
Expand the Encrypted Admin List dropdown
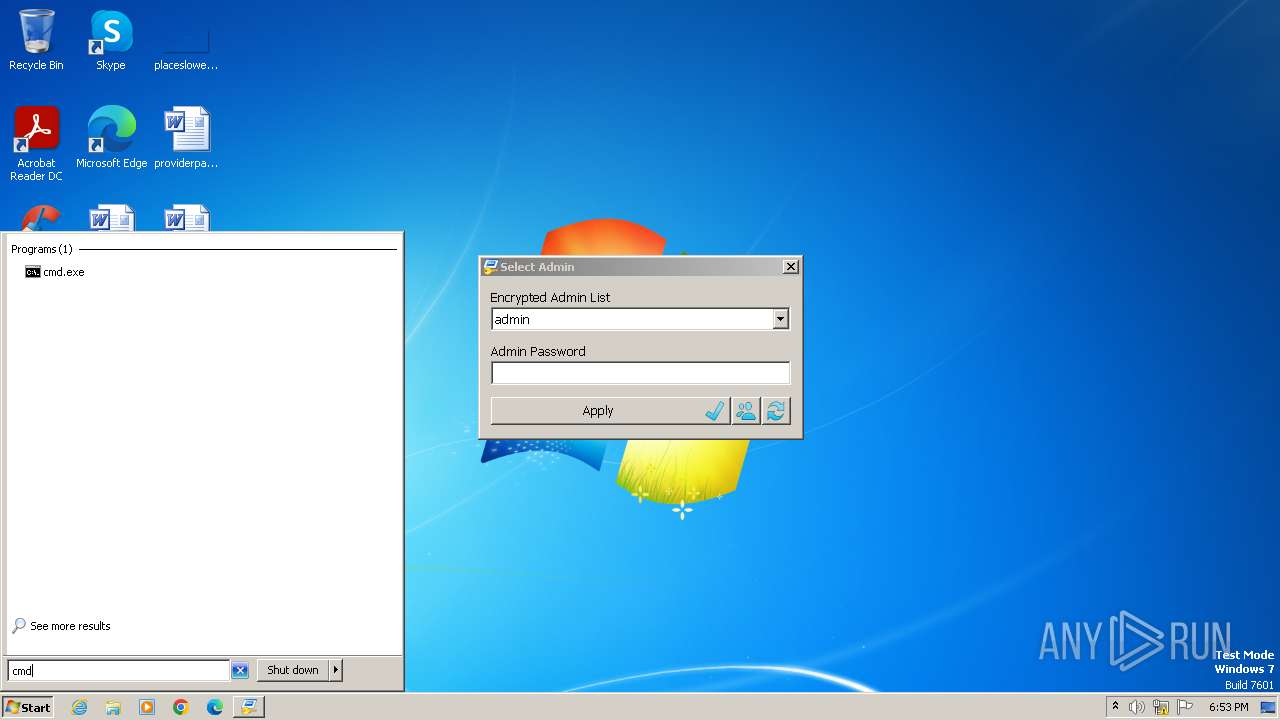click(x=780, y=319)
